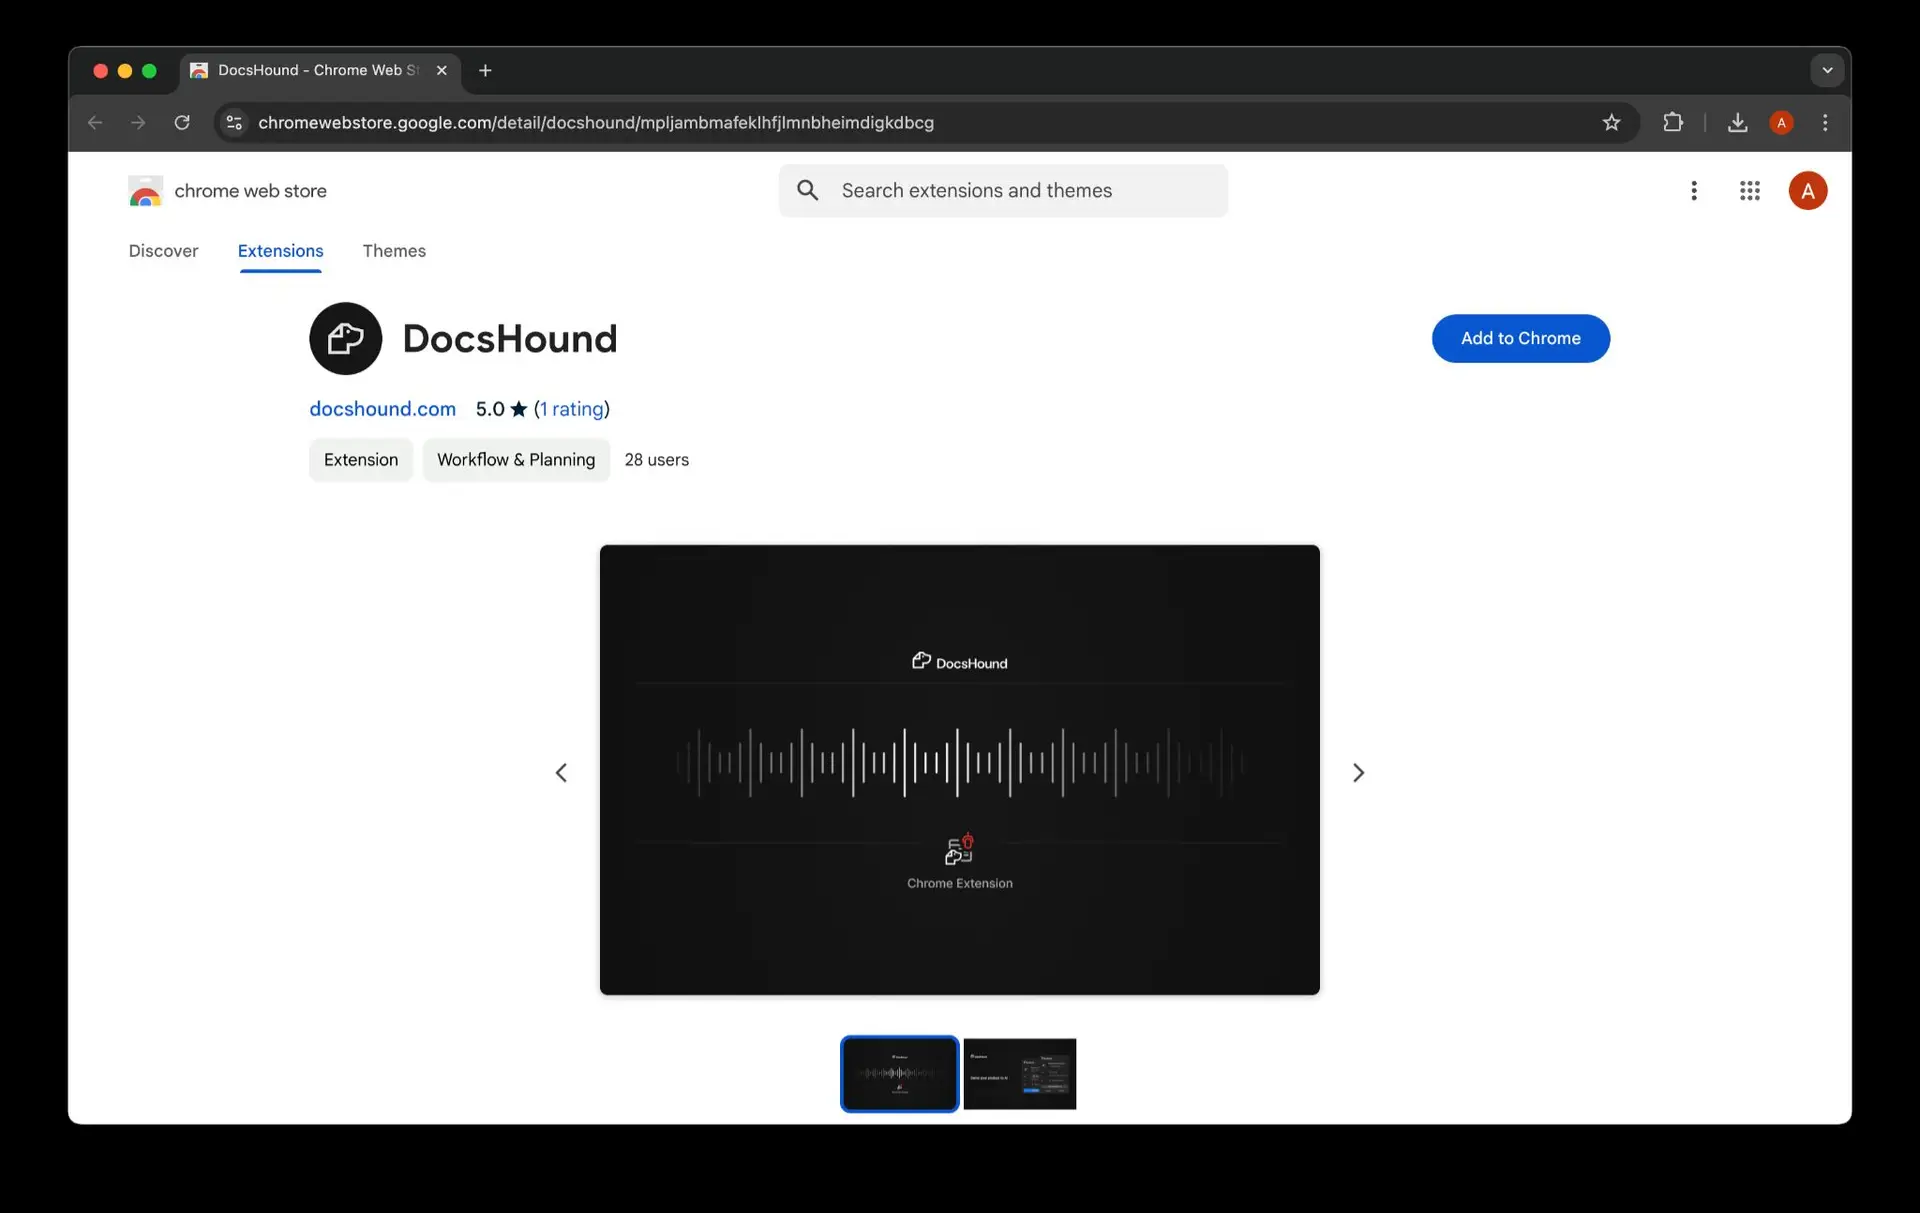Expand the tab search dropdown arrow
Image resolution: width=1920 pixels, height=1213 pixels.
tap(1827, 70)
